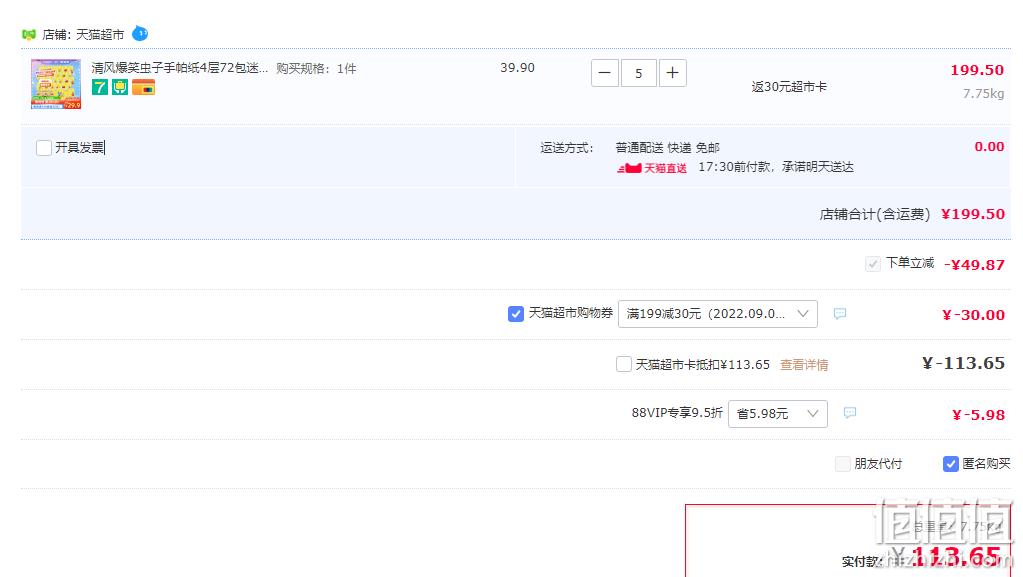
Task: Toggle the 下单立减 checkbox
Action: (x=872, y=264)
